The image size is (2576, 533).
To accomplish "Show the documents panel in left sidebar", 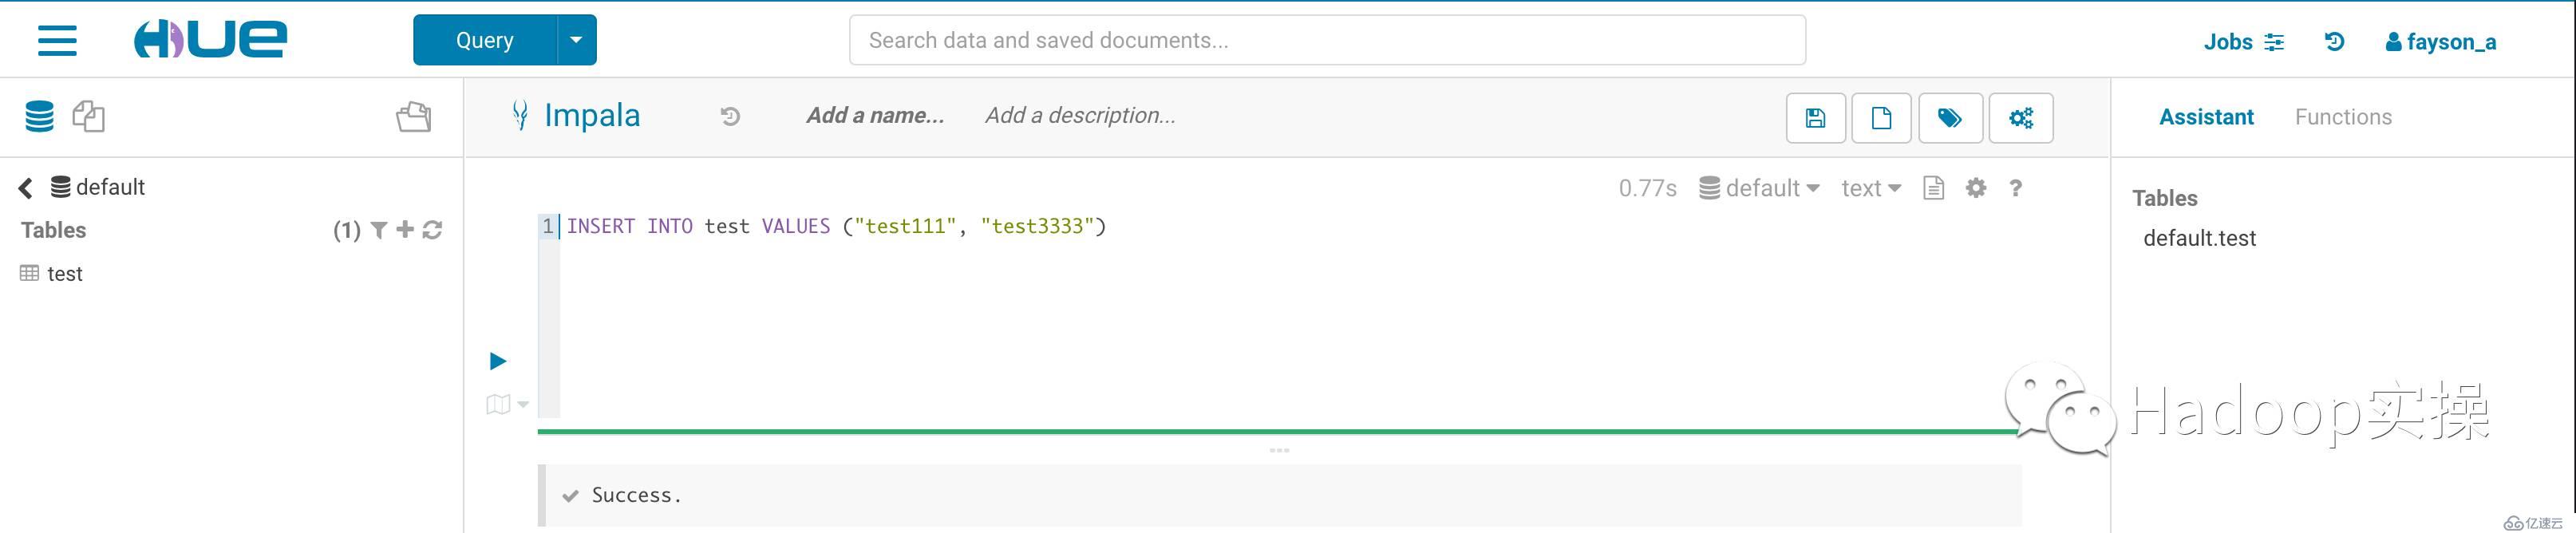I will click(89, 116).
